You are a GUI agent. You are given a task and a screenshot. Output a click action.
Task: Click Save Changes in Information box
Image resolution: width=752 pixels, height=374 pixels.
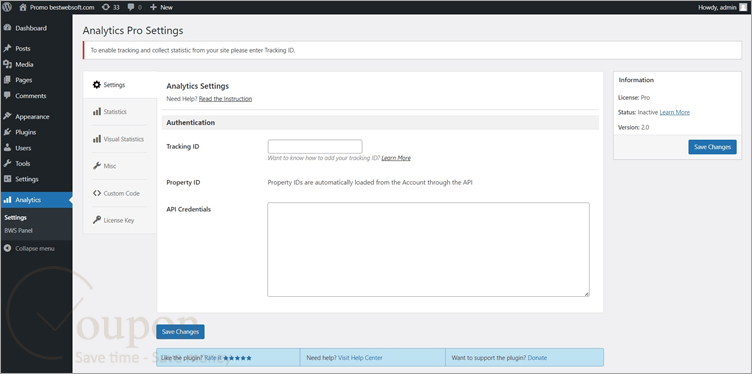[712, 147]
